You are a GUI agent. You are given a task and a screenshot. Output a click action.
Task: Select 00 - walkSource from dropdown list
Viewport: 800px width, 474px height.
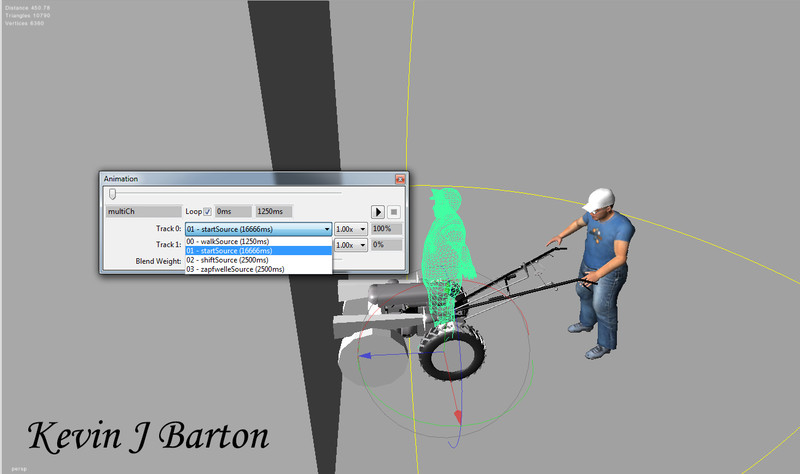(235, 241)
